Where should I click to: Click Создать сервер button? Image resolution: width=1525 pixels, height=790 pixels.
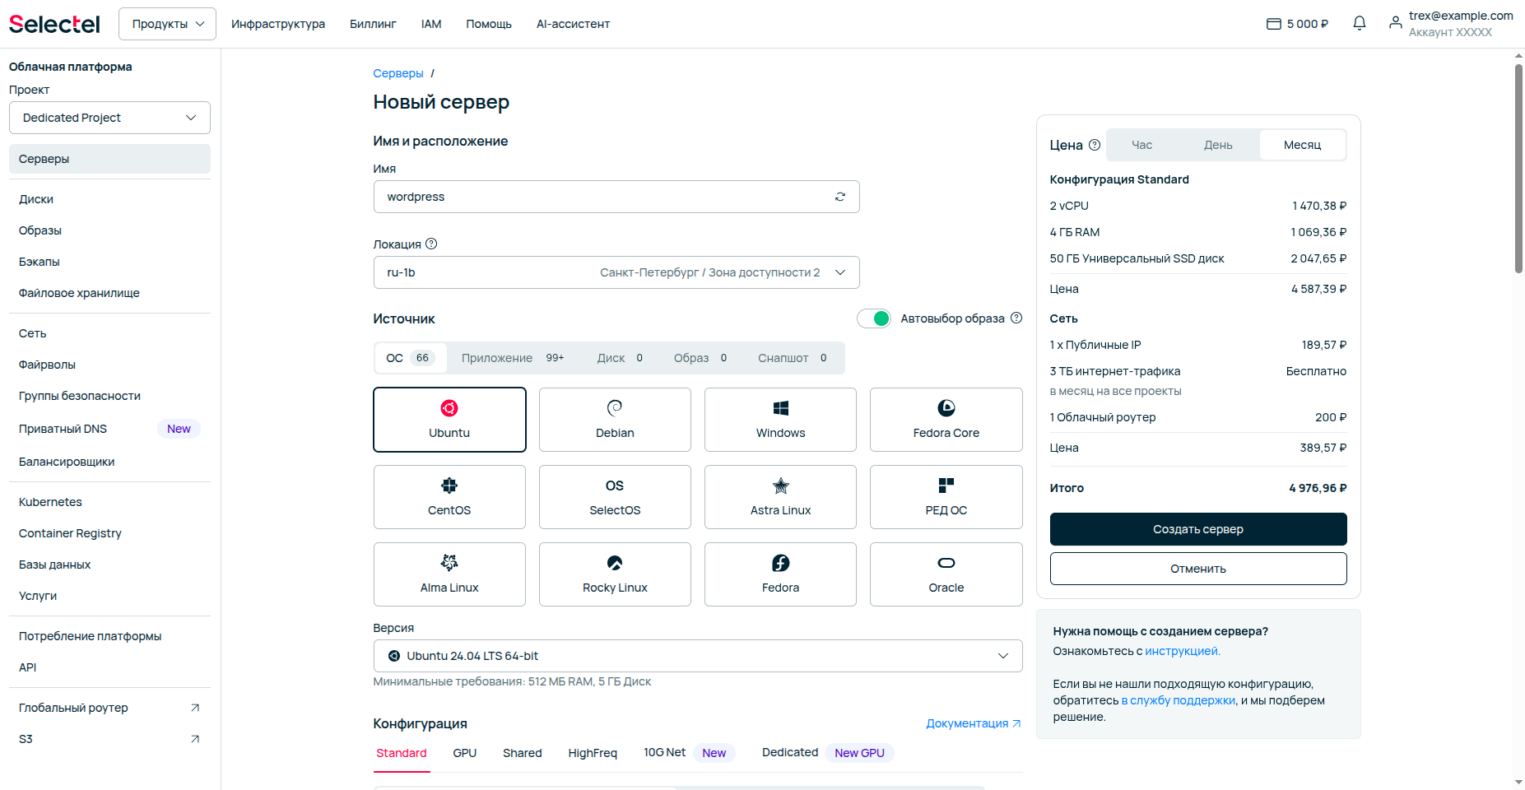(1198, 529)
